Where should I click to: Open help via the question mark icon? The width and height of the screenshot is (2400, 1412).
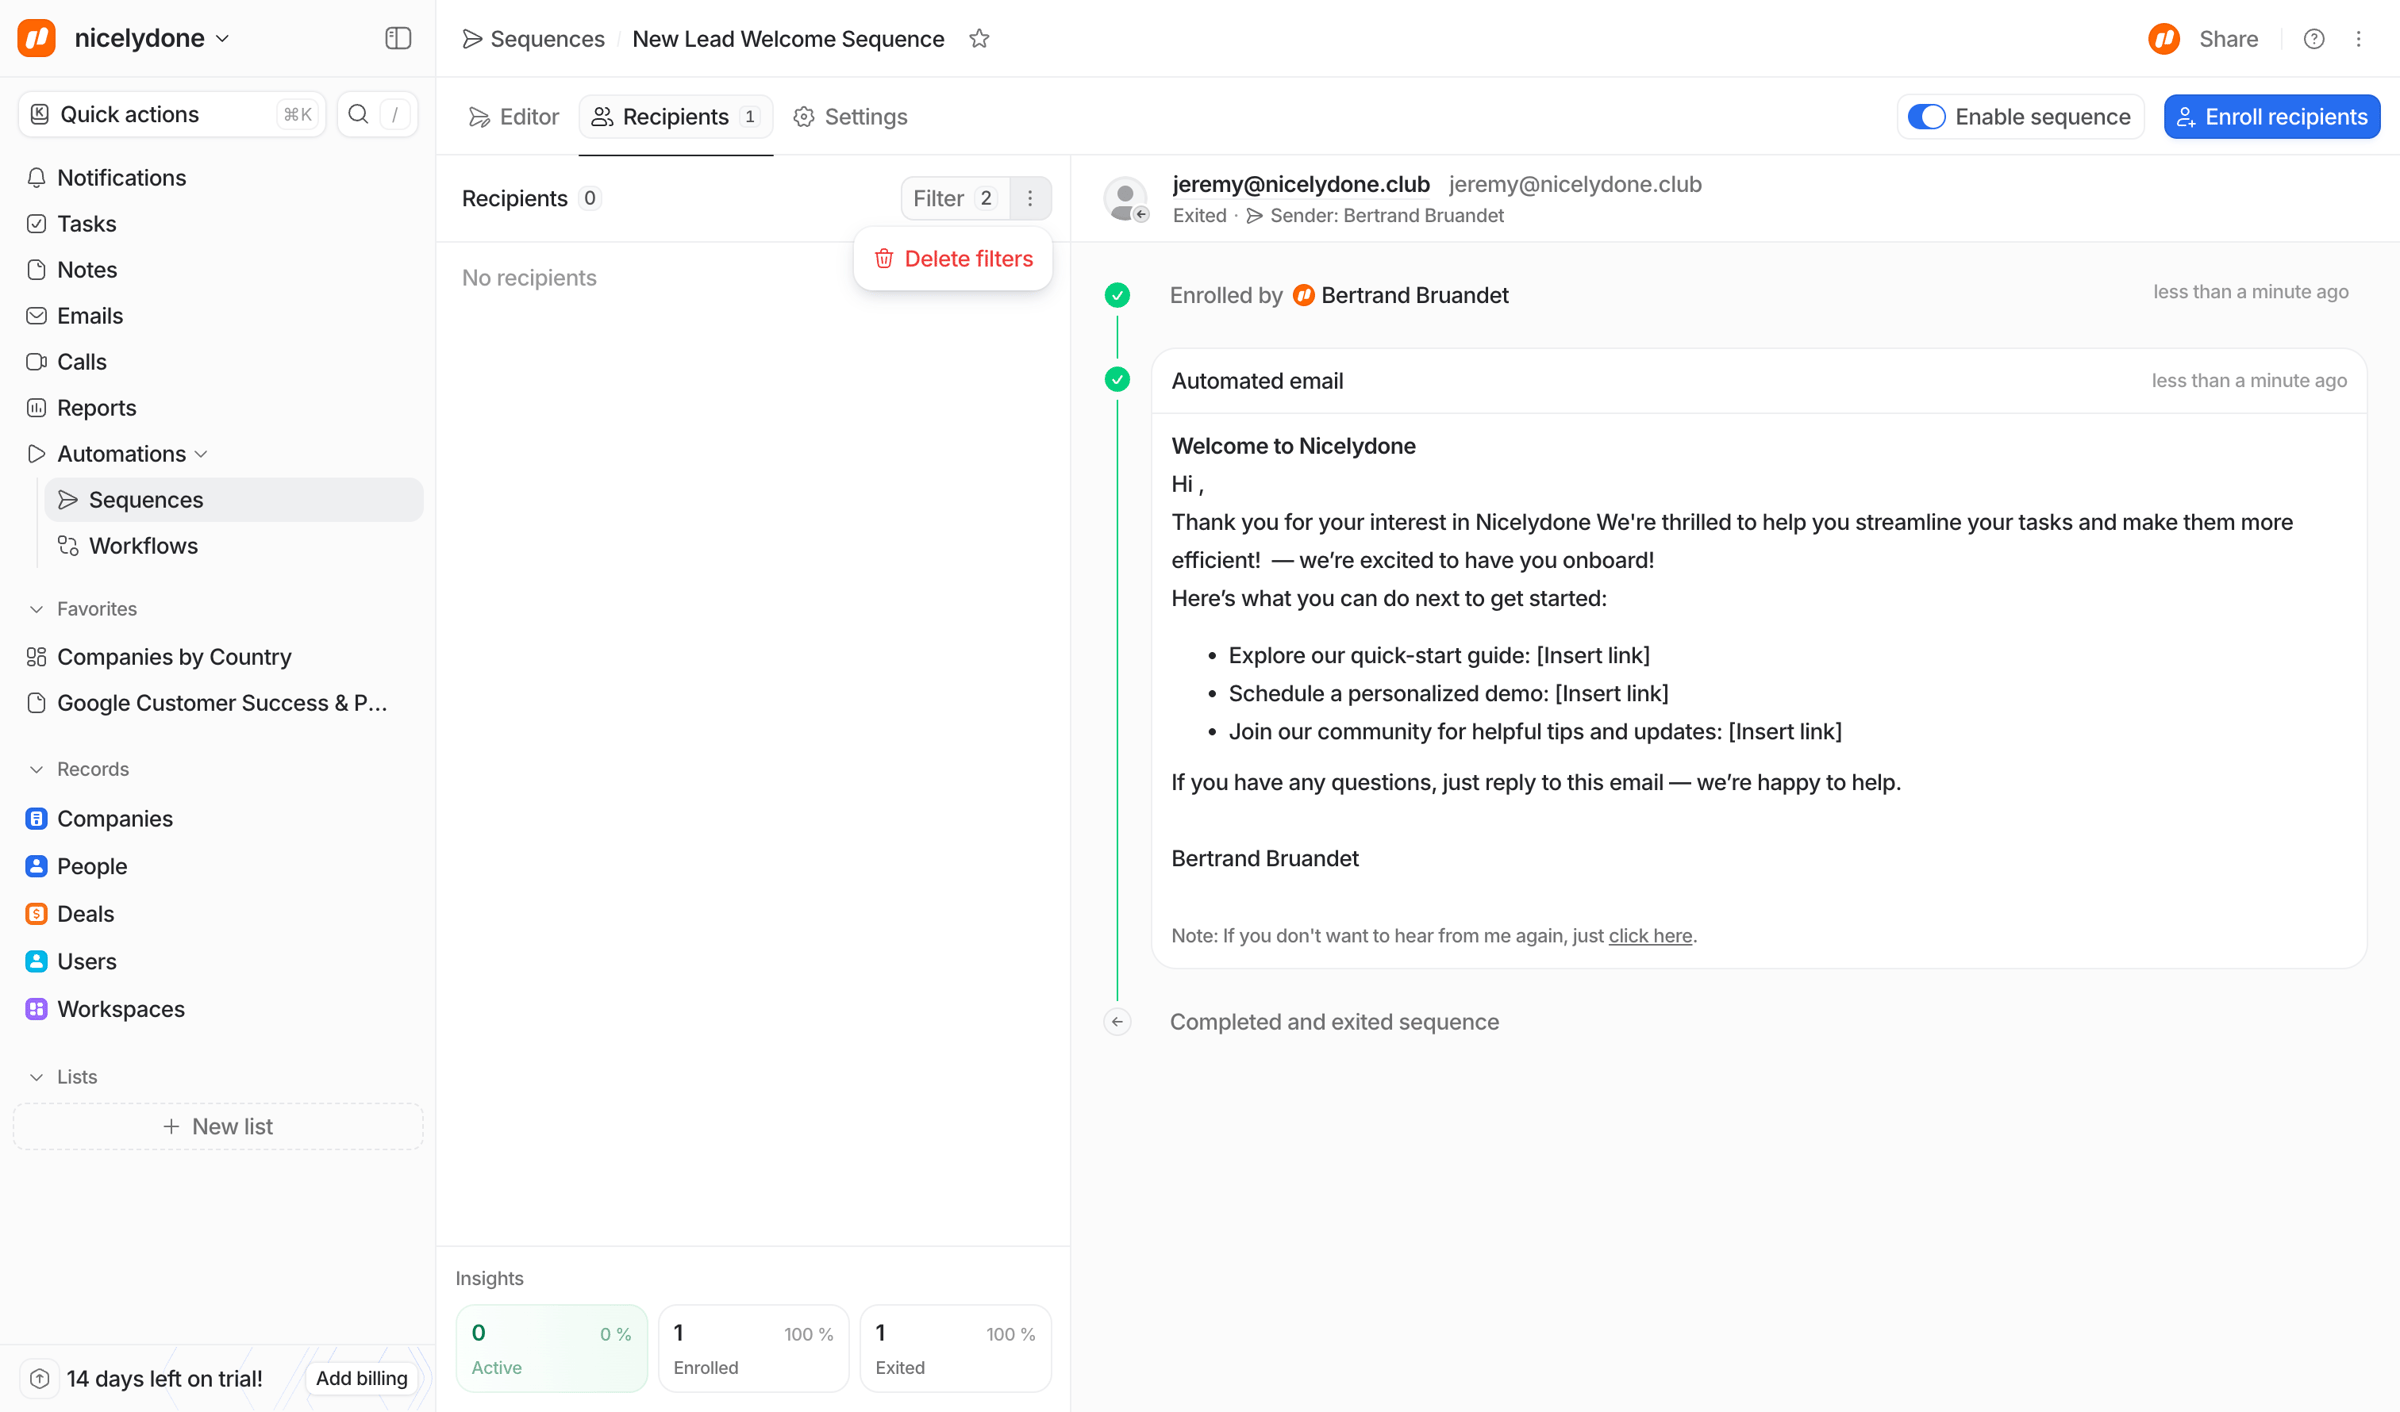click(x=2314, y=38)
